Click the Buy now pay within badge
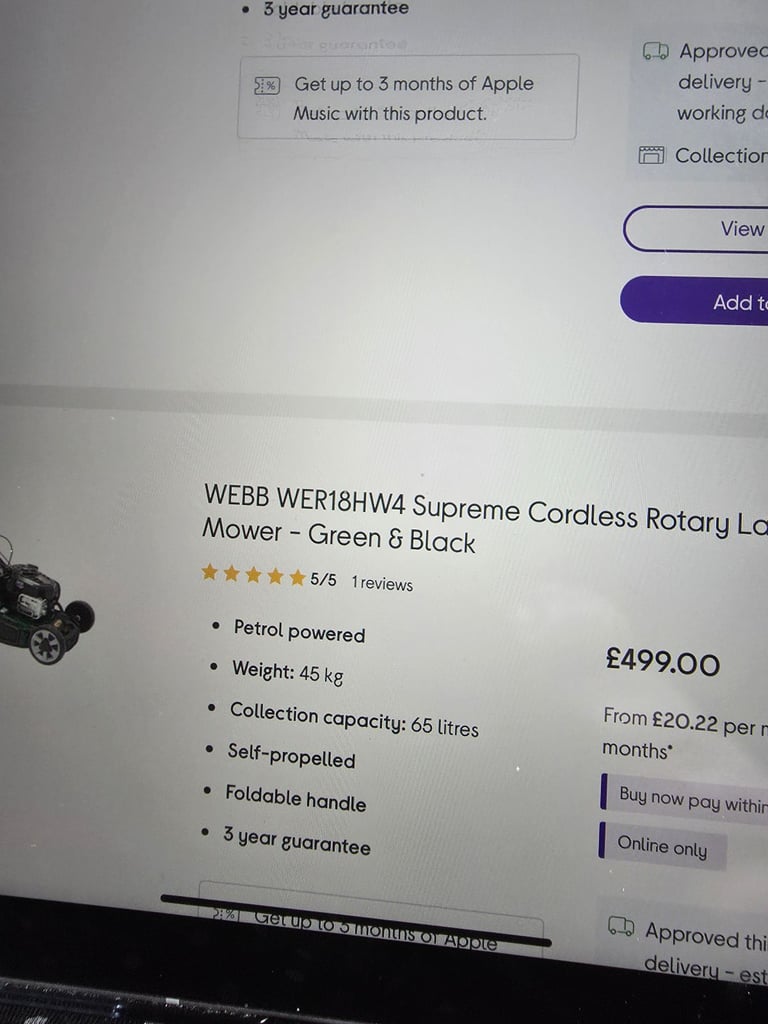This screenshot has width=768, height=1024. tap(684, 799)
